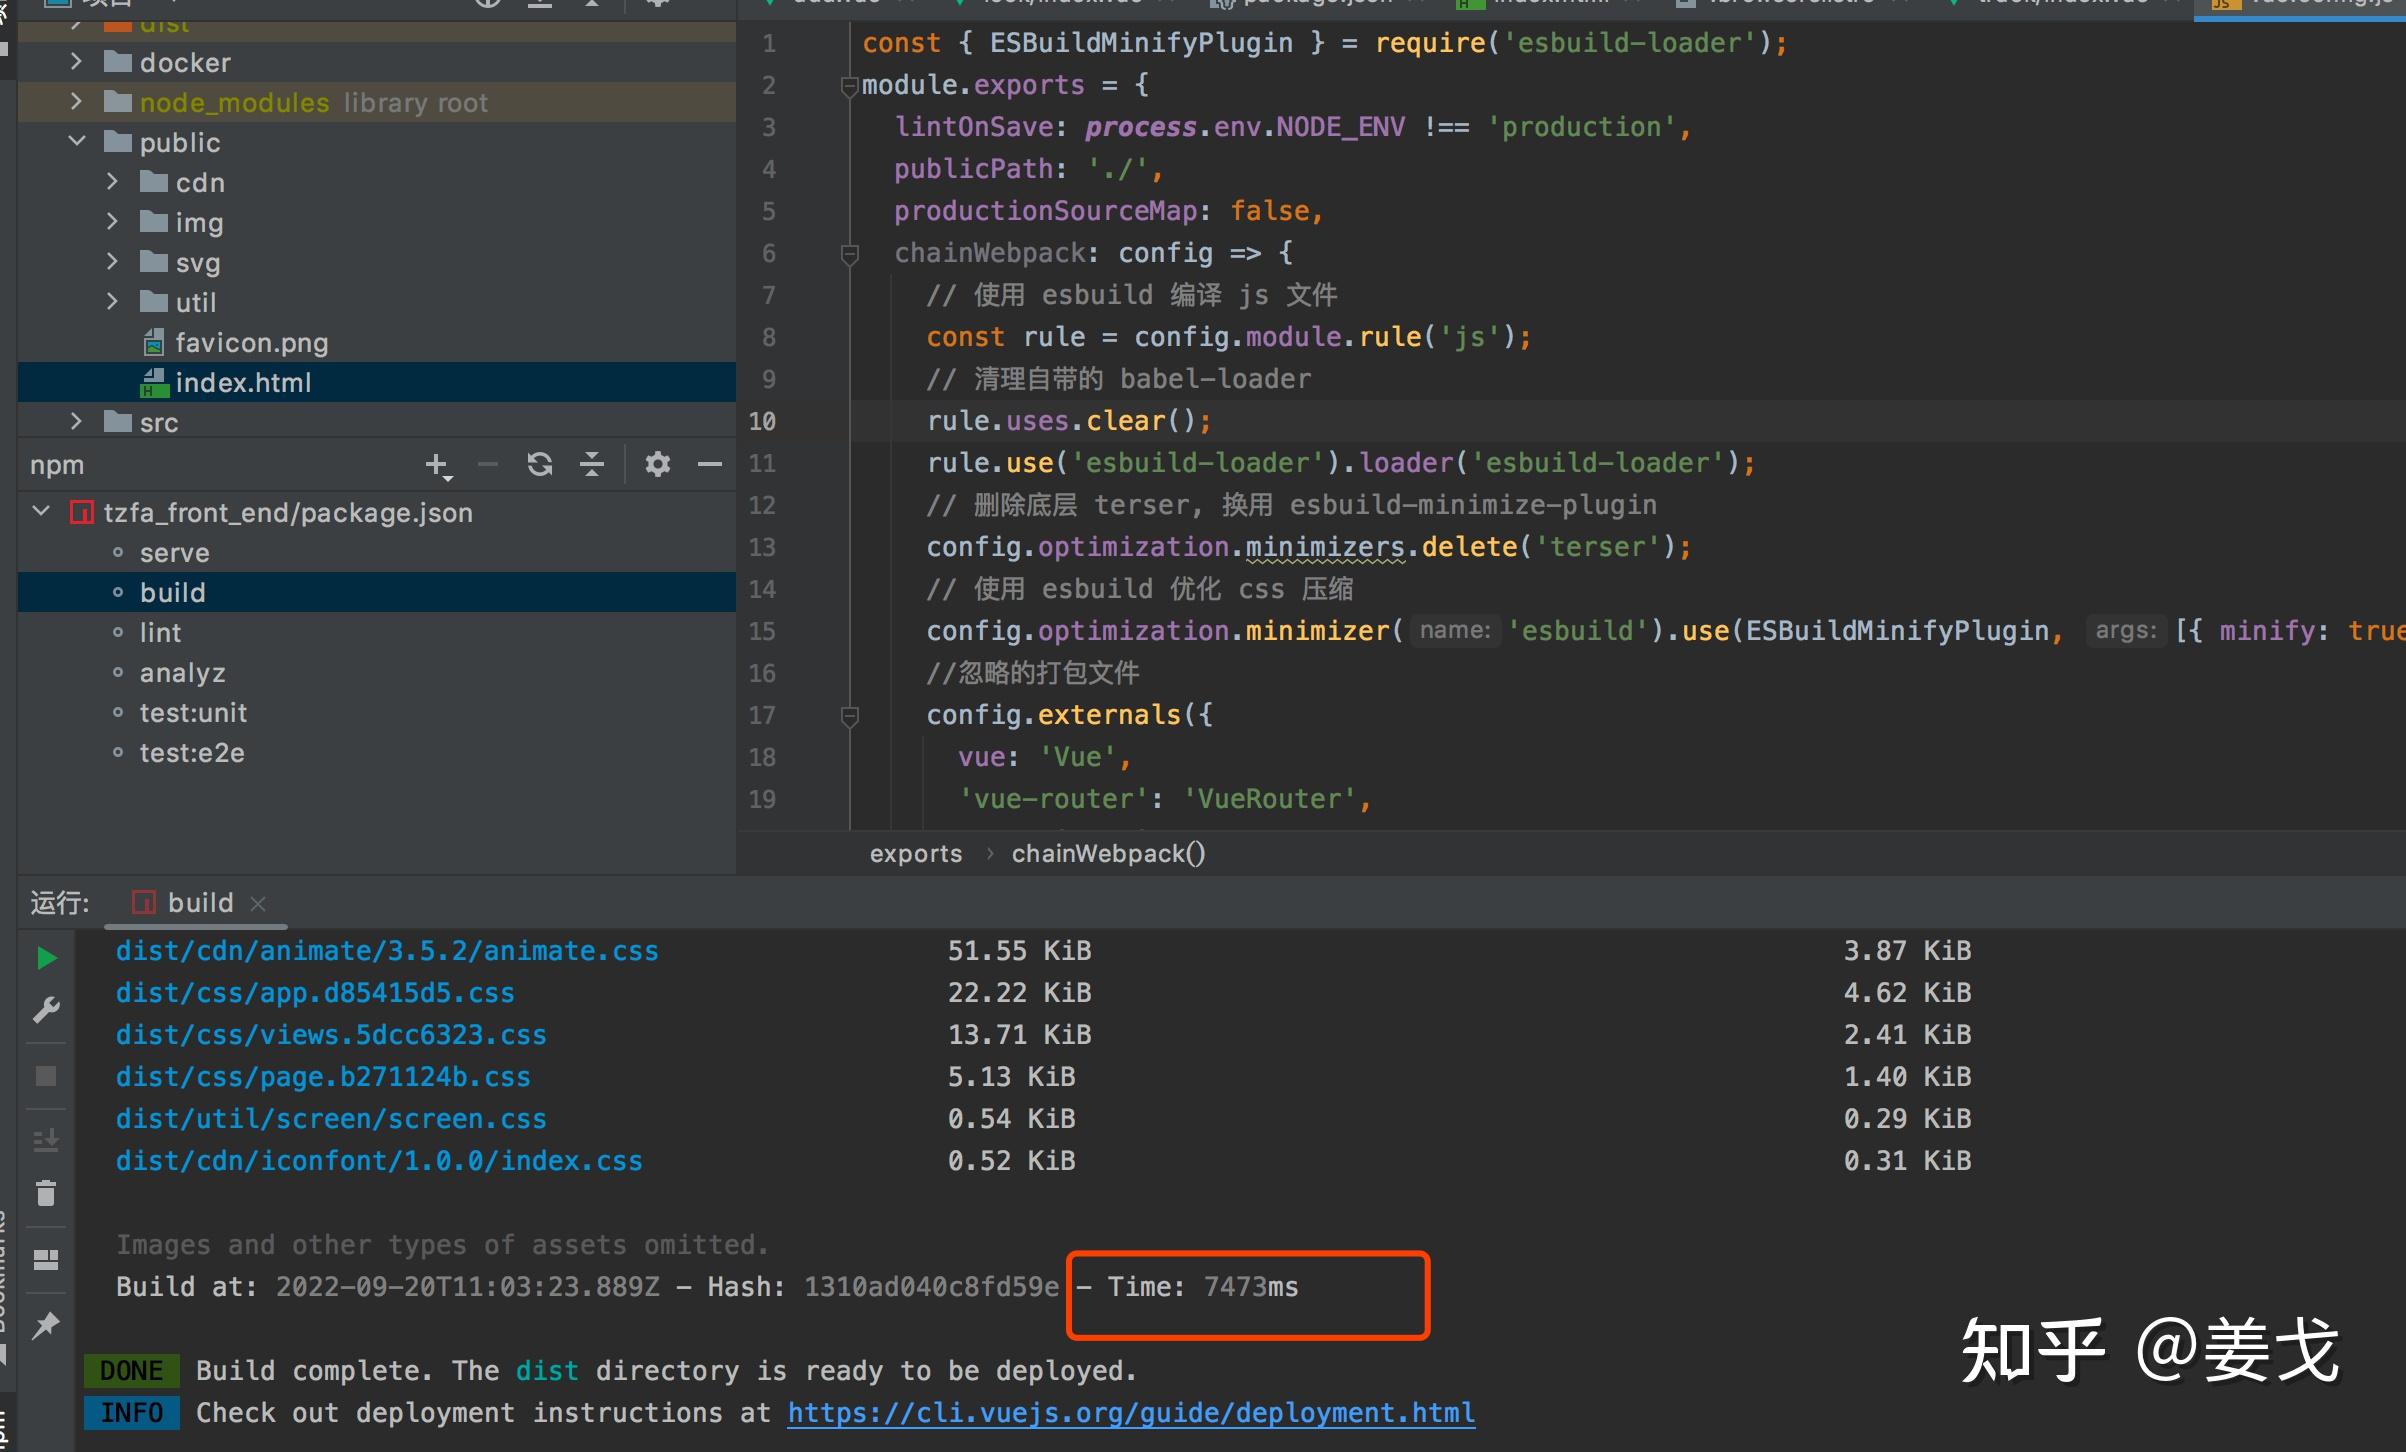Open npm panel gear settings
2406x1452 pixels.
tap(657, 464)
